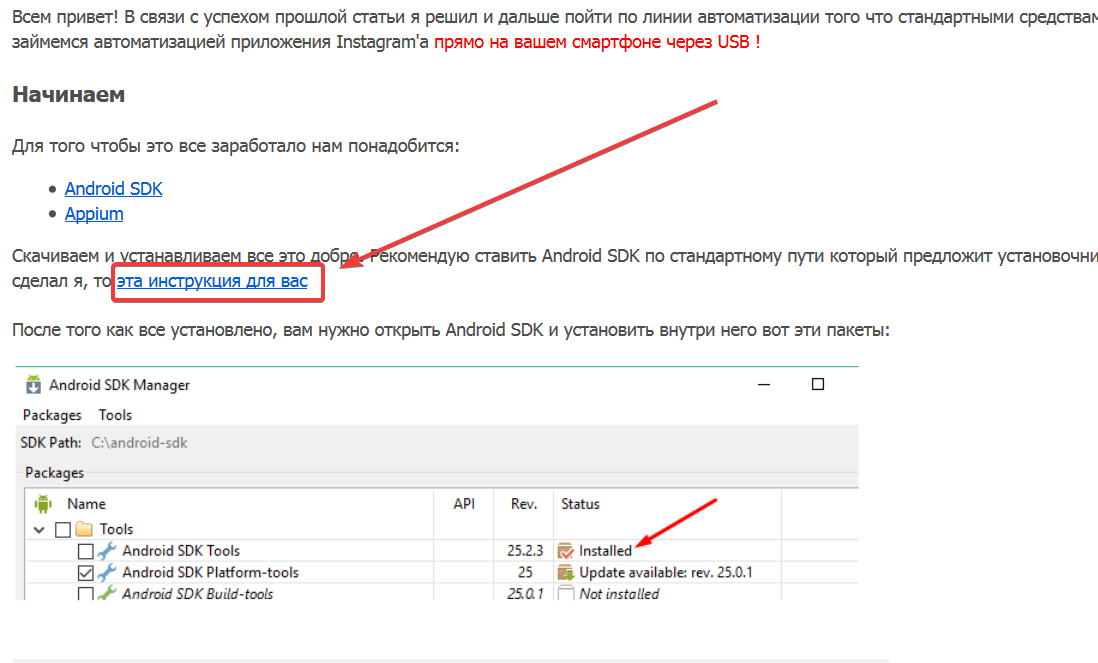1098x663 pixels.
Task: Click the red 'прямо на вашем смартфоне через USB' text
Action: click(597, 42)
